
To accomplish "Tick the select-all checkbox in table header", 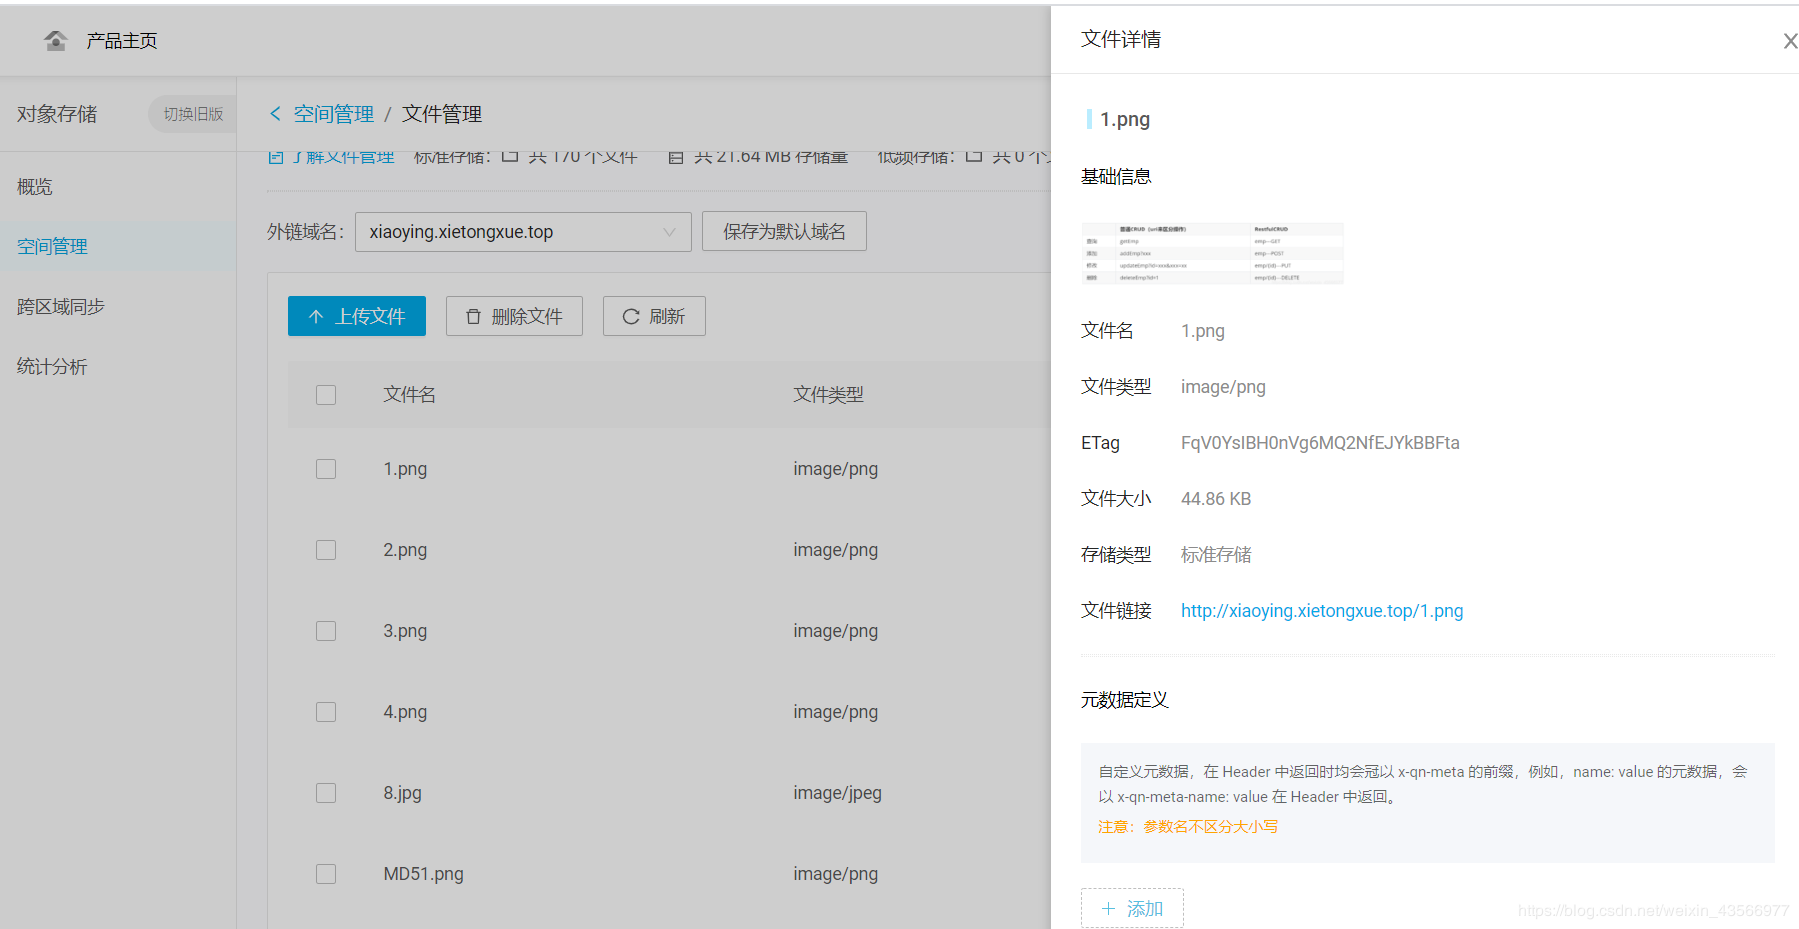I will pos(326,395).
